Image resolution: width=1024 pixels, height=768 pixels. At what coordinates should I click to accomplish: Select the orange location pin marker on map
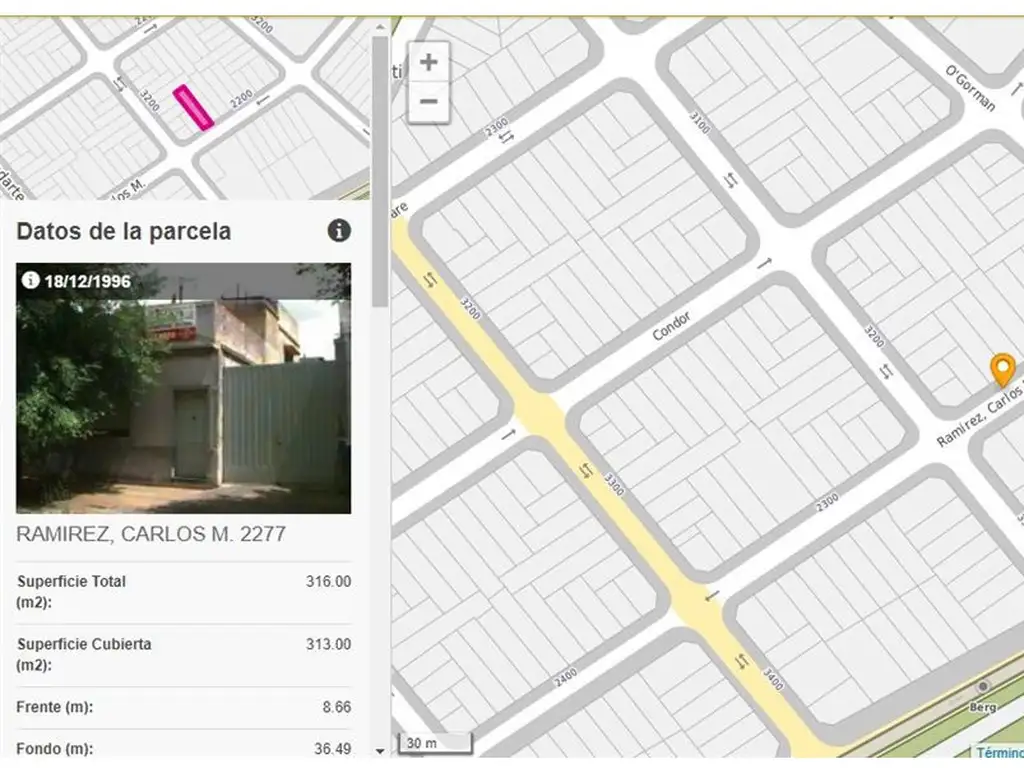point(1002,370)
